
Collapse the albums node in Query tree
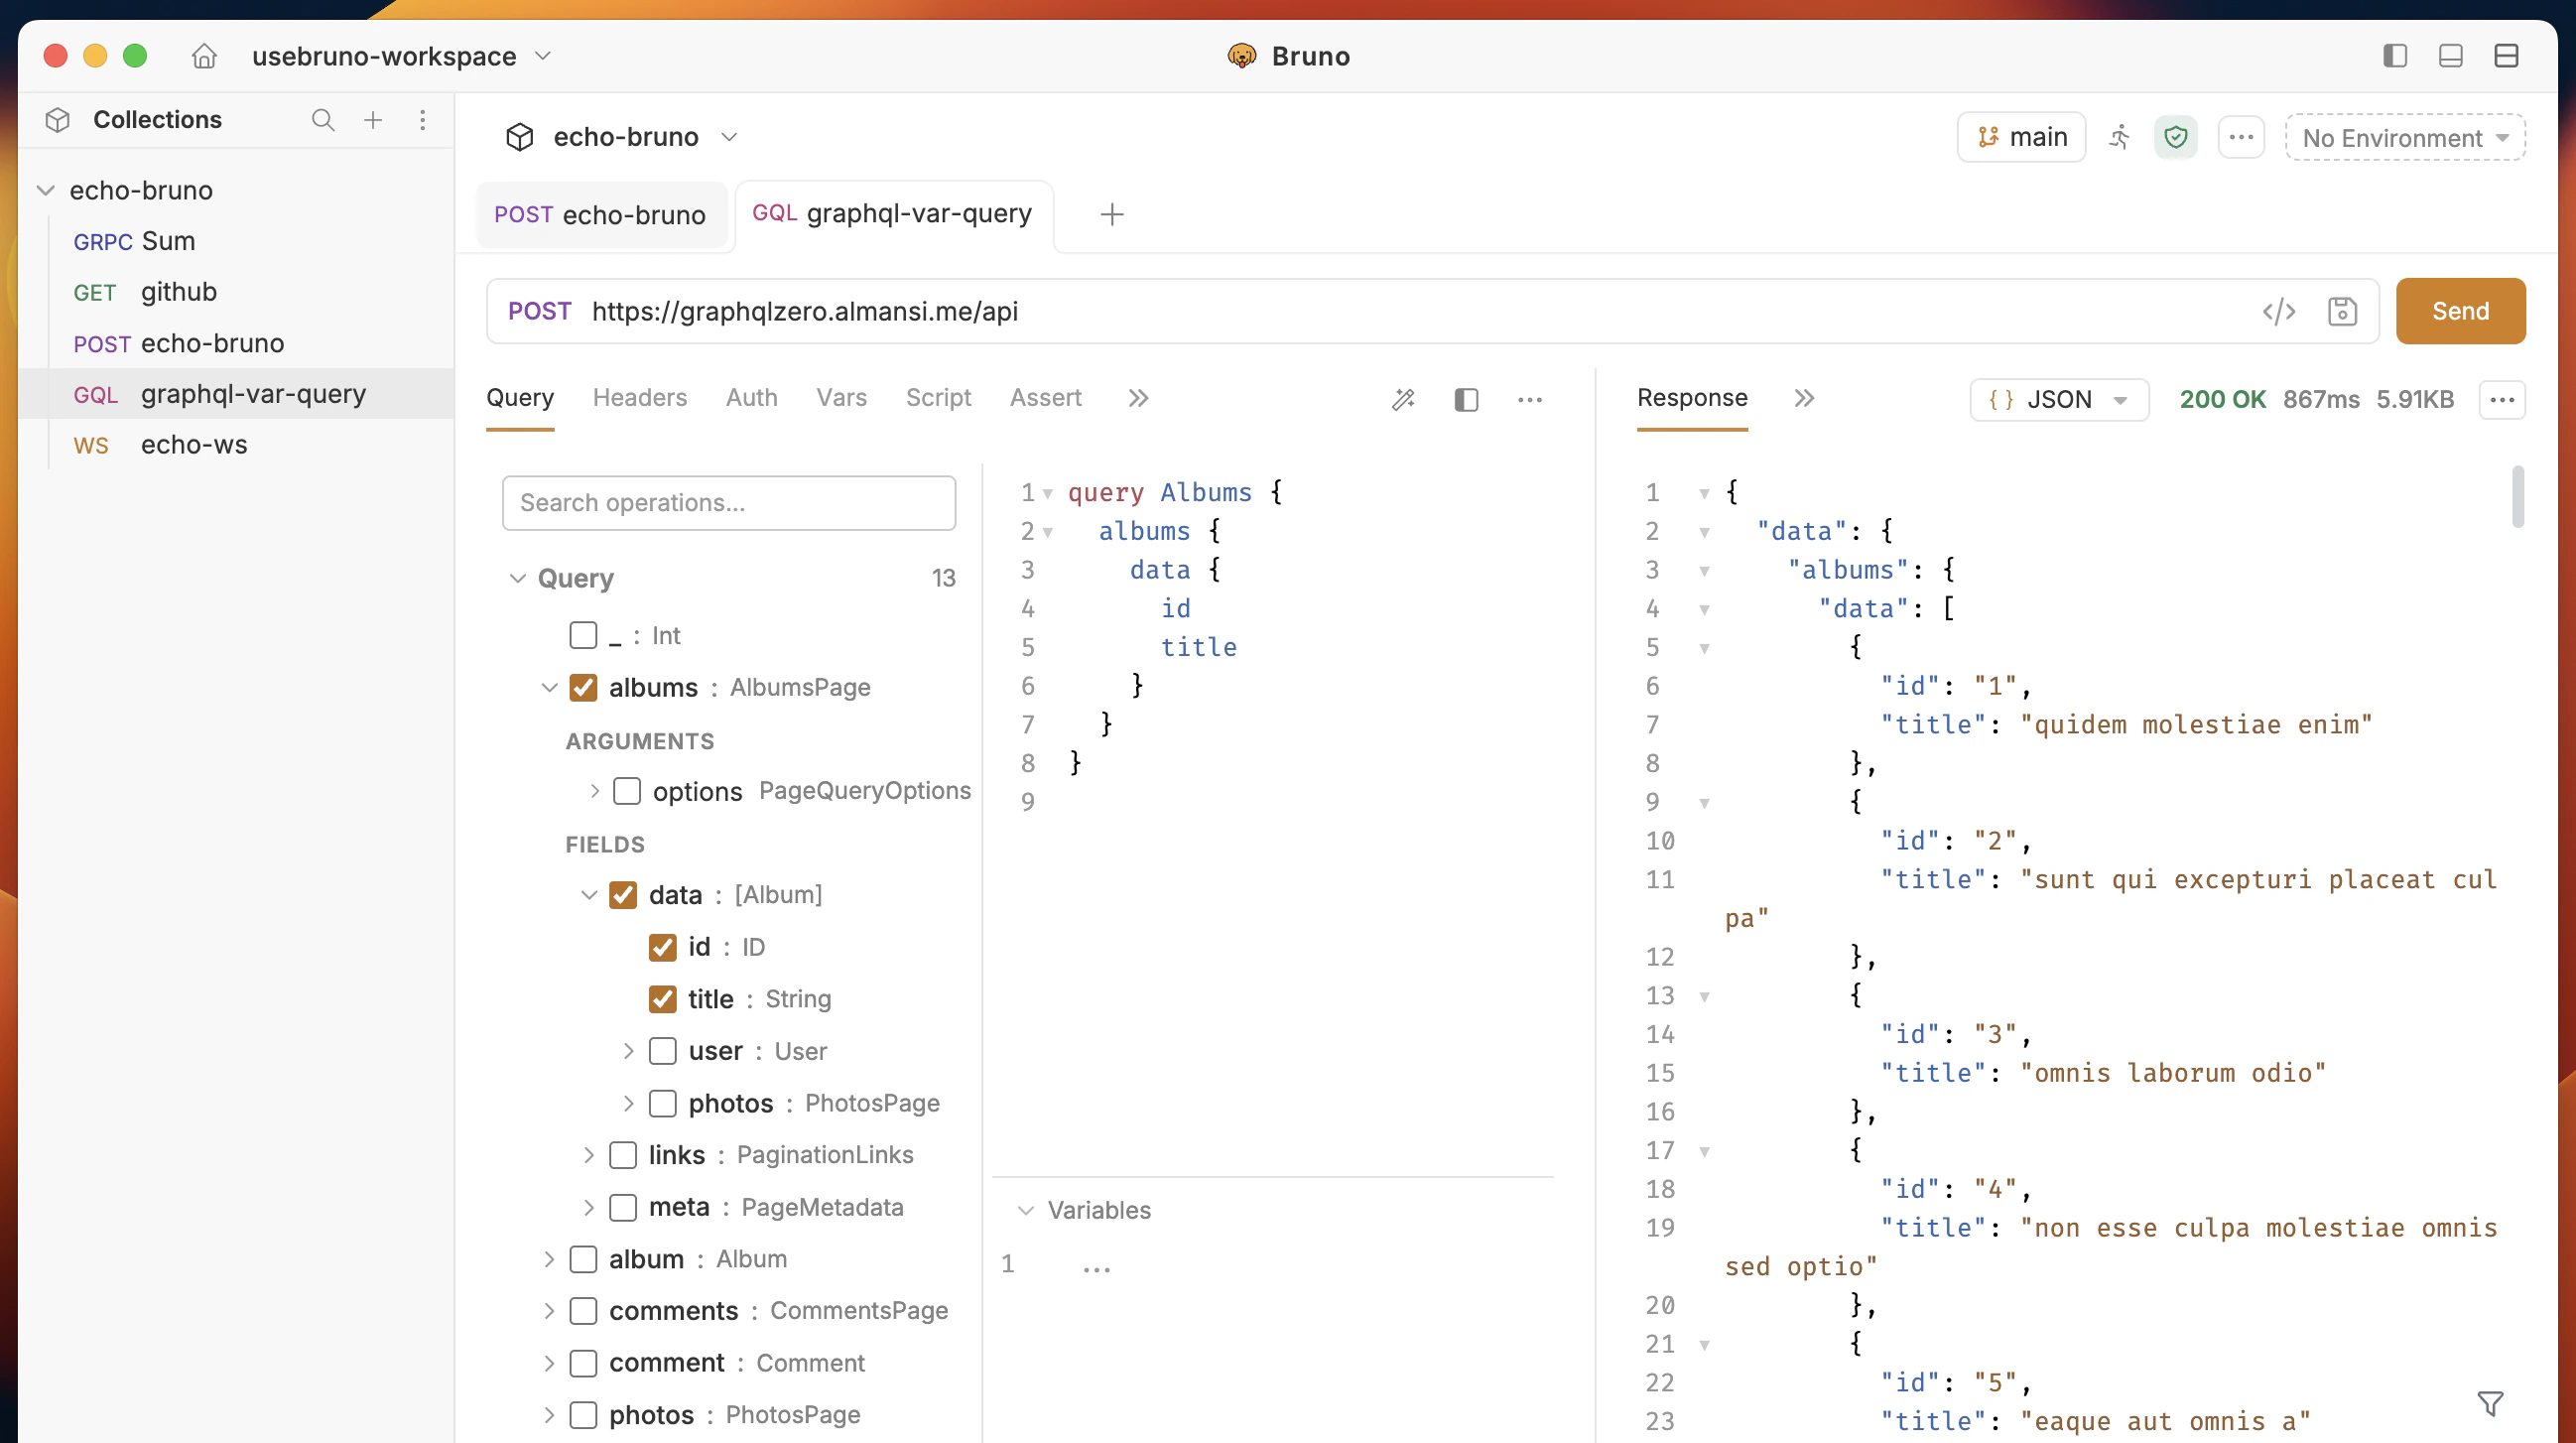point(549,687)
